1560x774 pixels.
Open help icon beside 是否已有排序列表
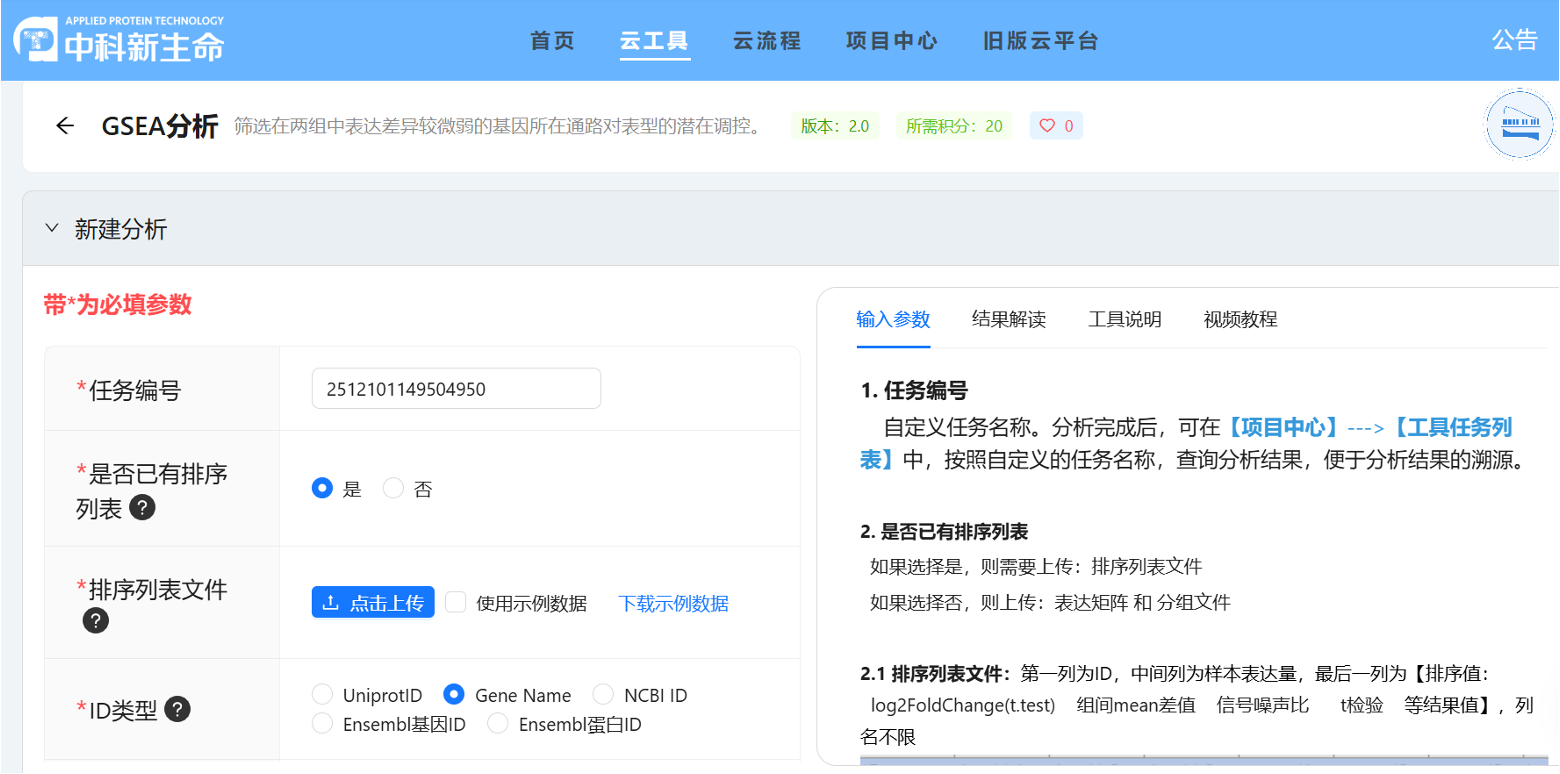tap(143, 507)
